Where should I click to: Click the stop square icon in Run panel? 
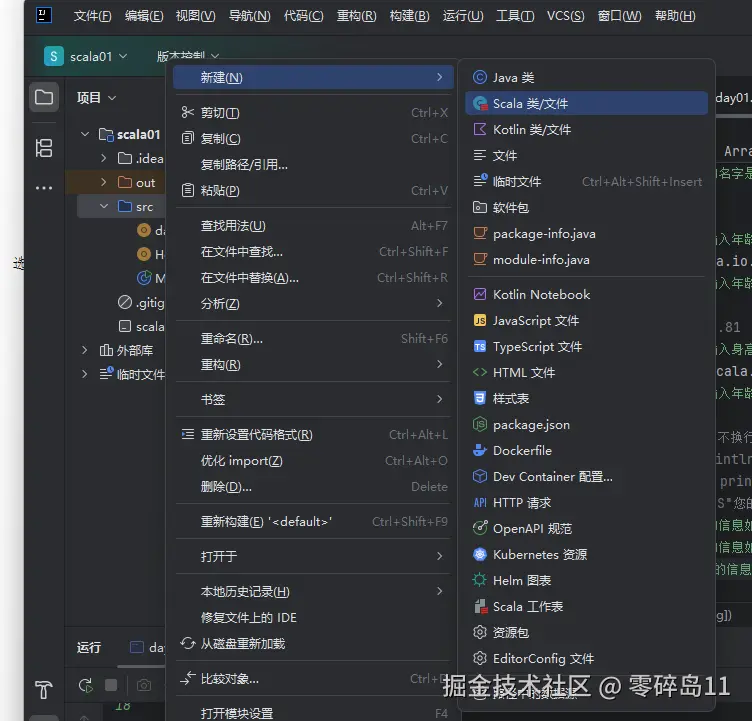point(111,685)
